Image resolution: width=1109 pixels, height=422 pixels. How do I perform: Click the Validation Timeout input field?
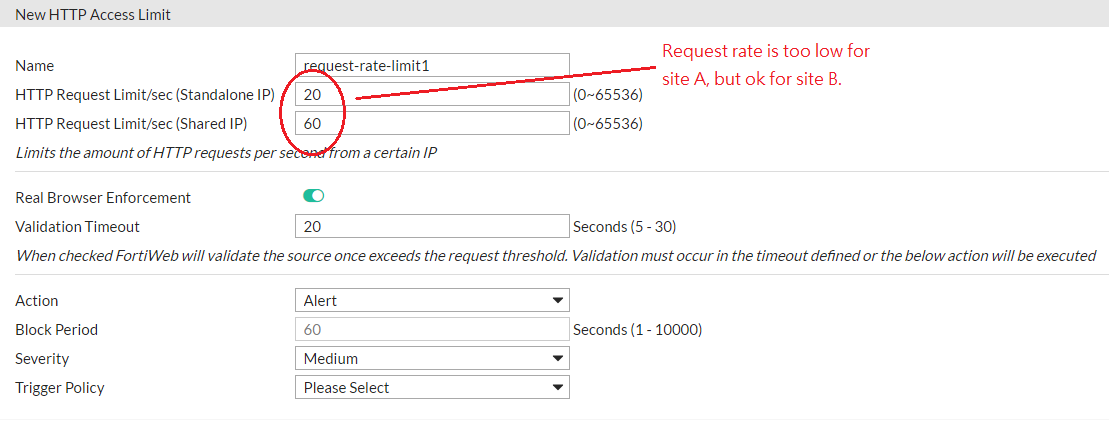[432, 227]
